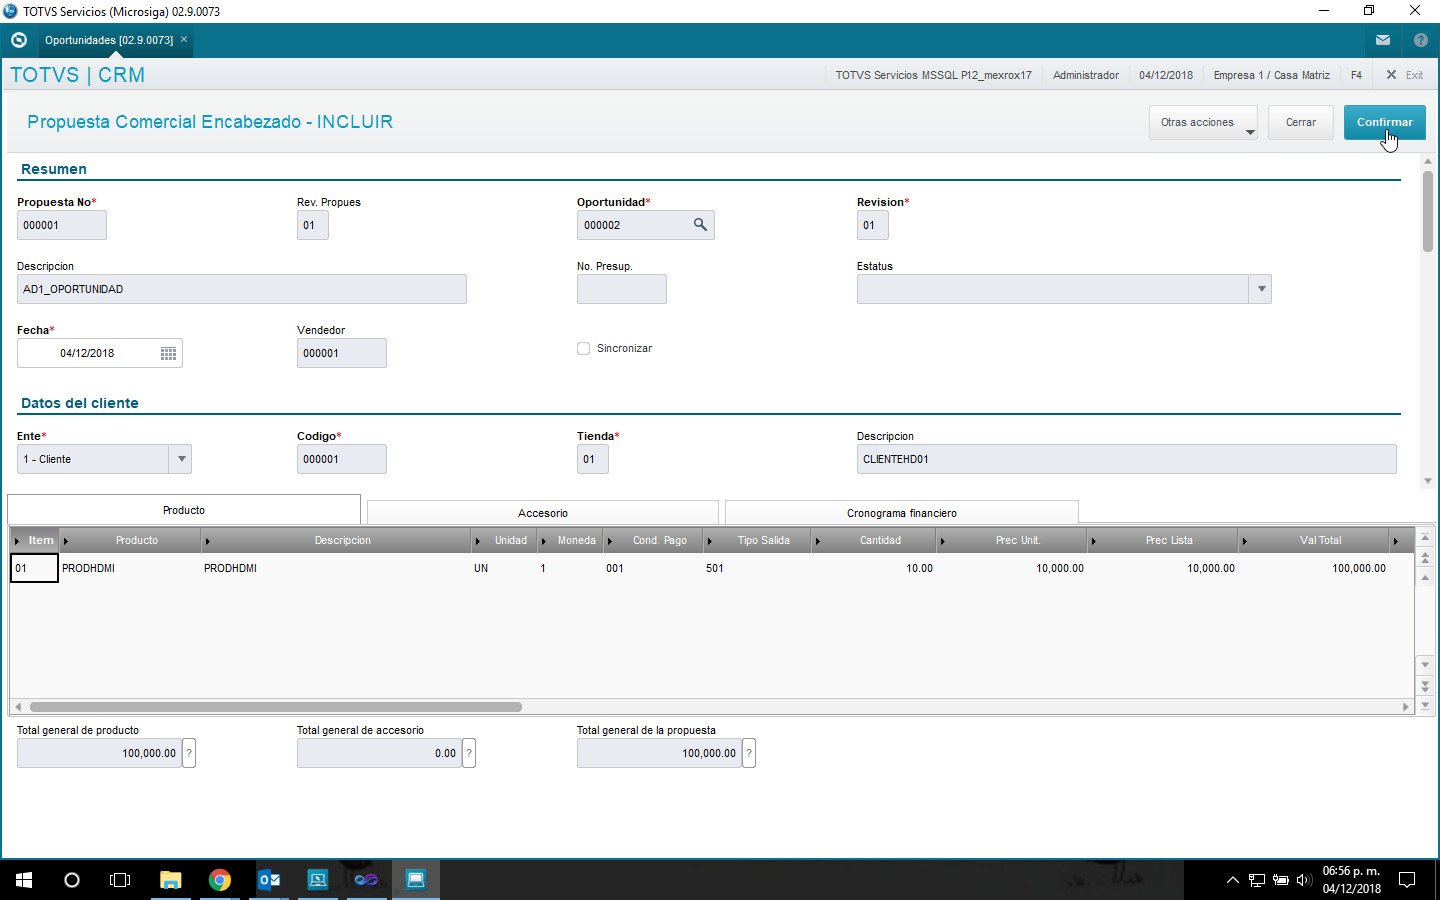Screen dimensions: 1440x900
Task: Click the Oportunidad search magnifier icon
Action: pos(700,225)
